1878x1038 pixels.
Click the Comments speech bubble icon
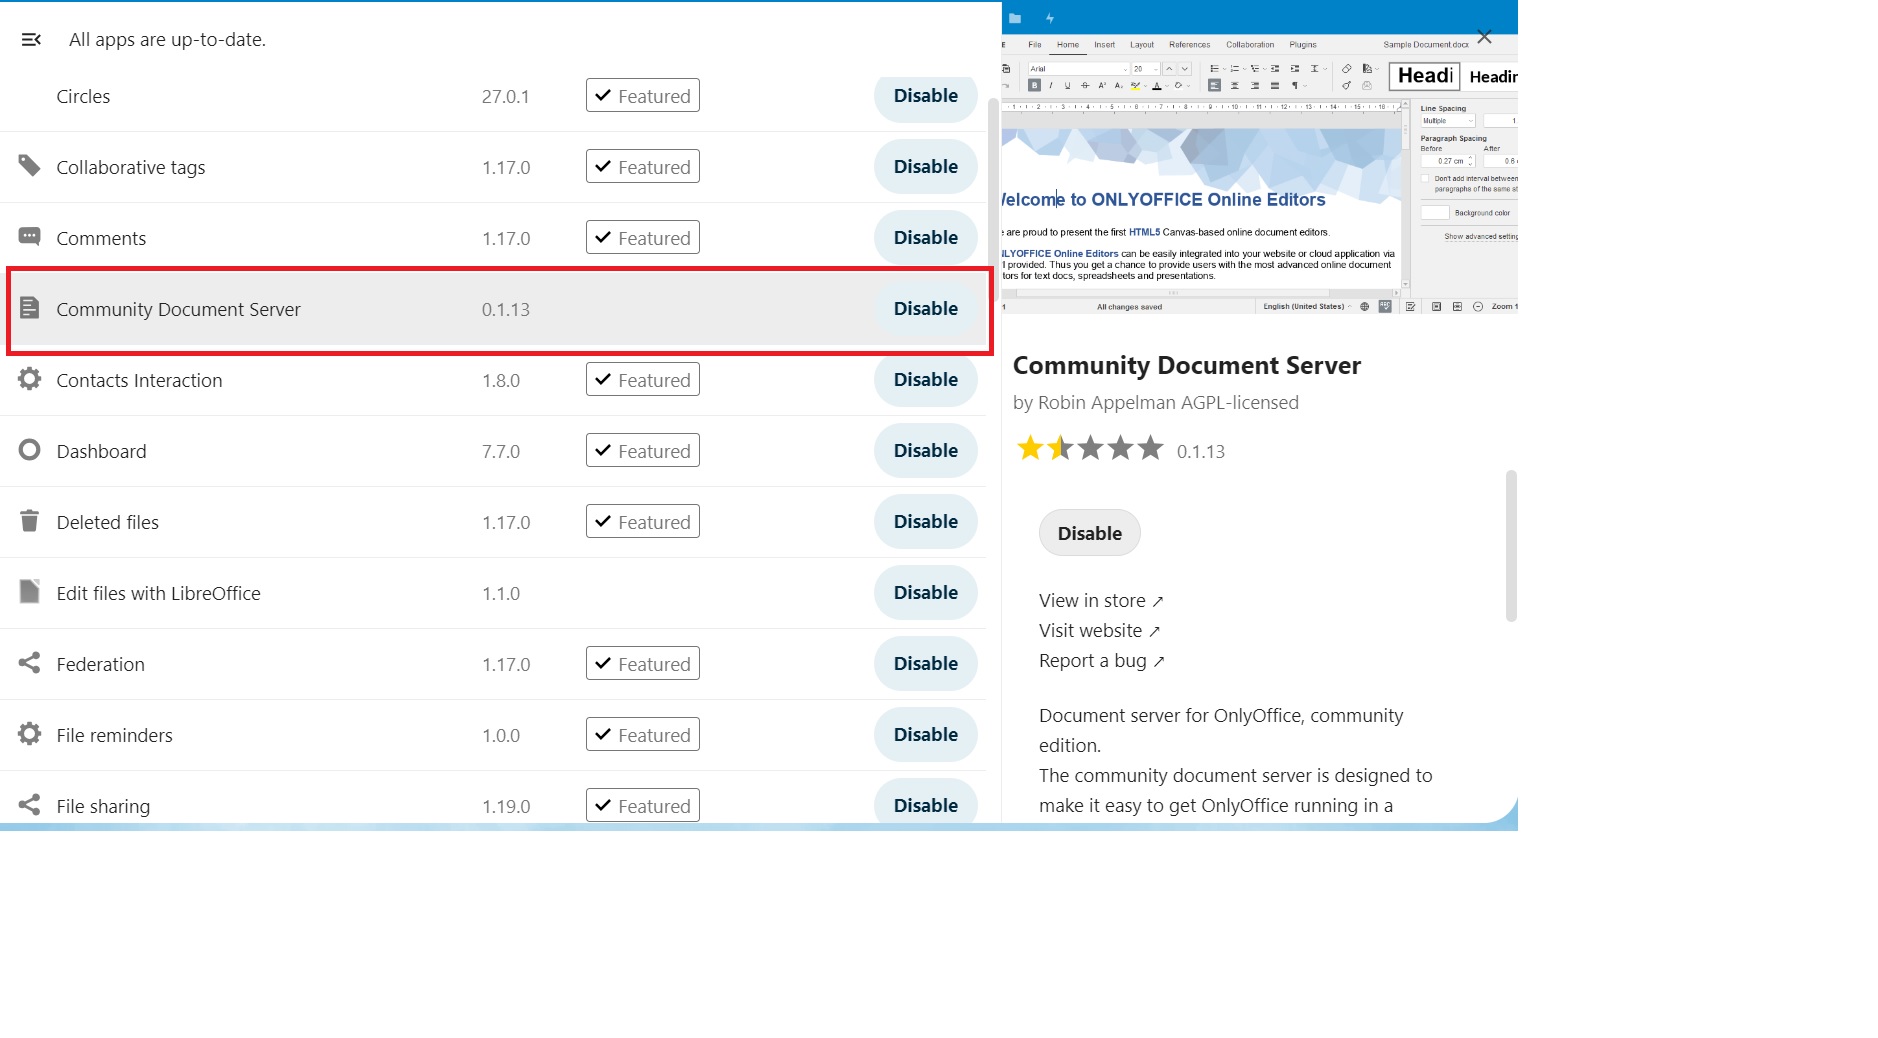click(30, 237)
